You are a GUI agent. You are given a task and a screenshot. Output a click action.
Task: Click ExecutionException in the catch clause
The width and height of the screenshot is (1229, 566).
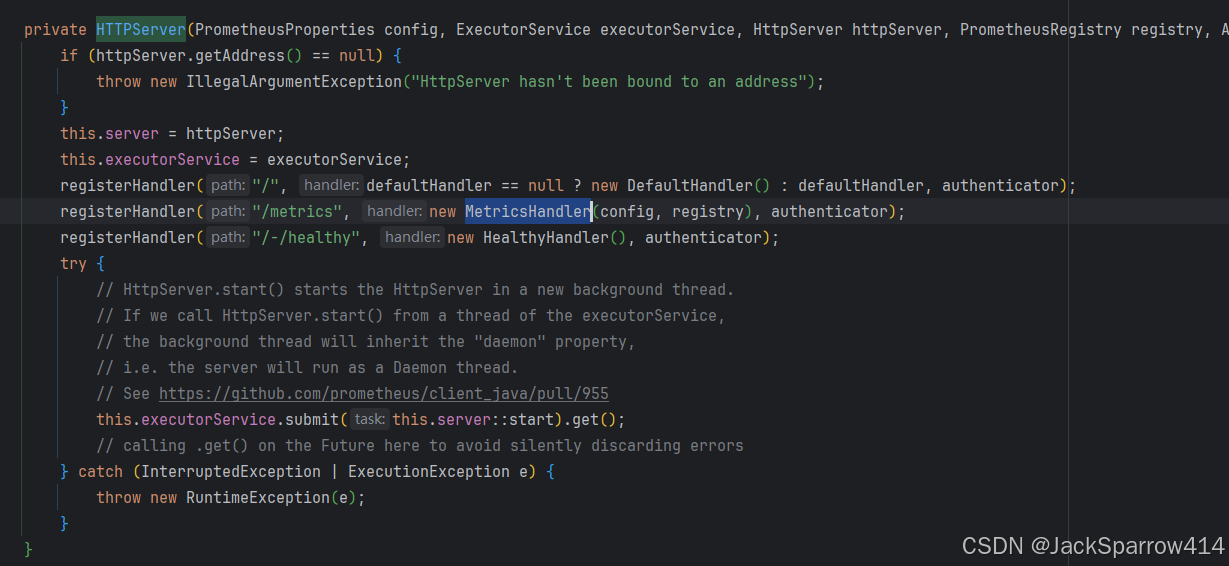(x=429, y=472)
